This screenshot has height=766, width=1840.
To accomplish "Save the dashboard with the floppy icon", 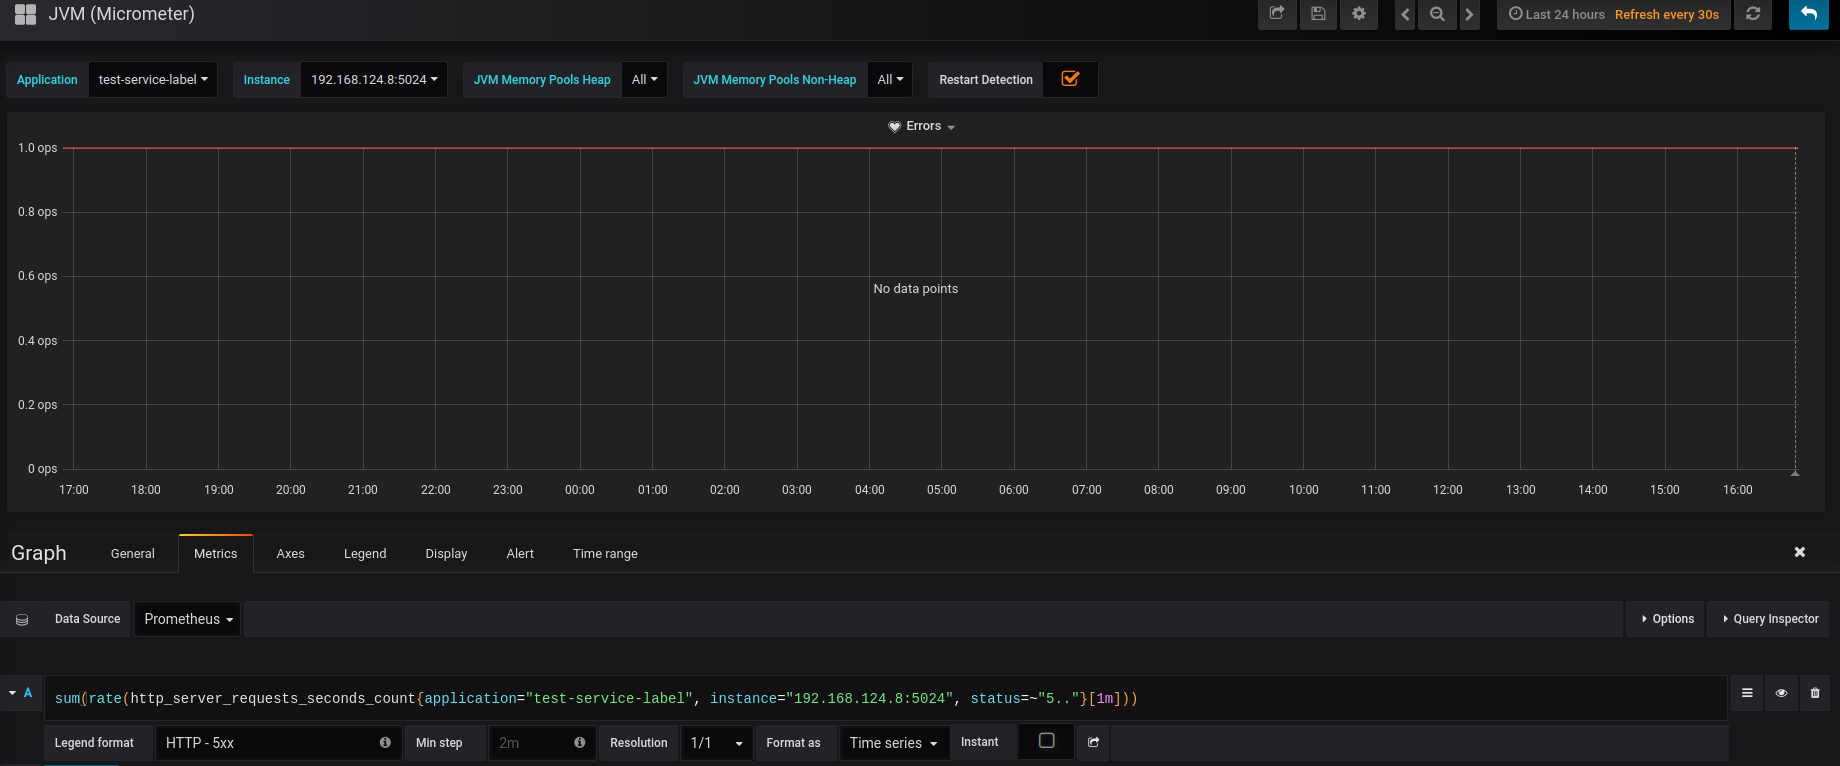I will (x=1318, y=14).
